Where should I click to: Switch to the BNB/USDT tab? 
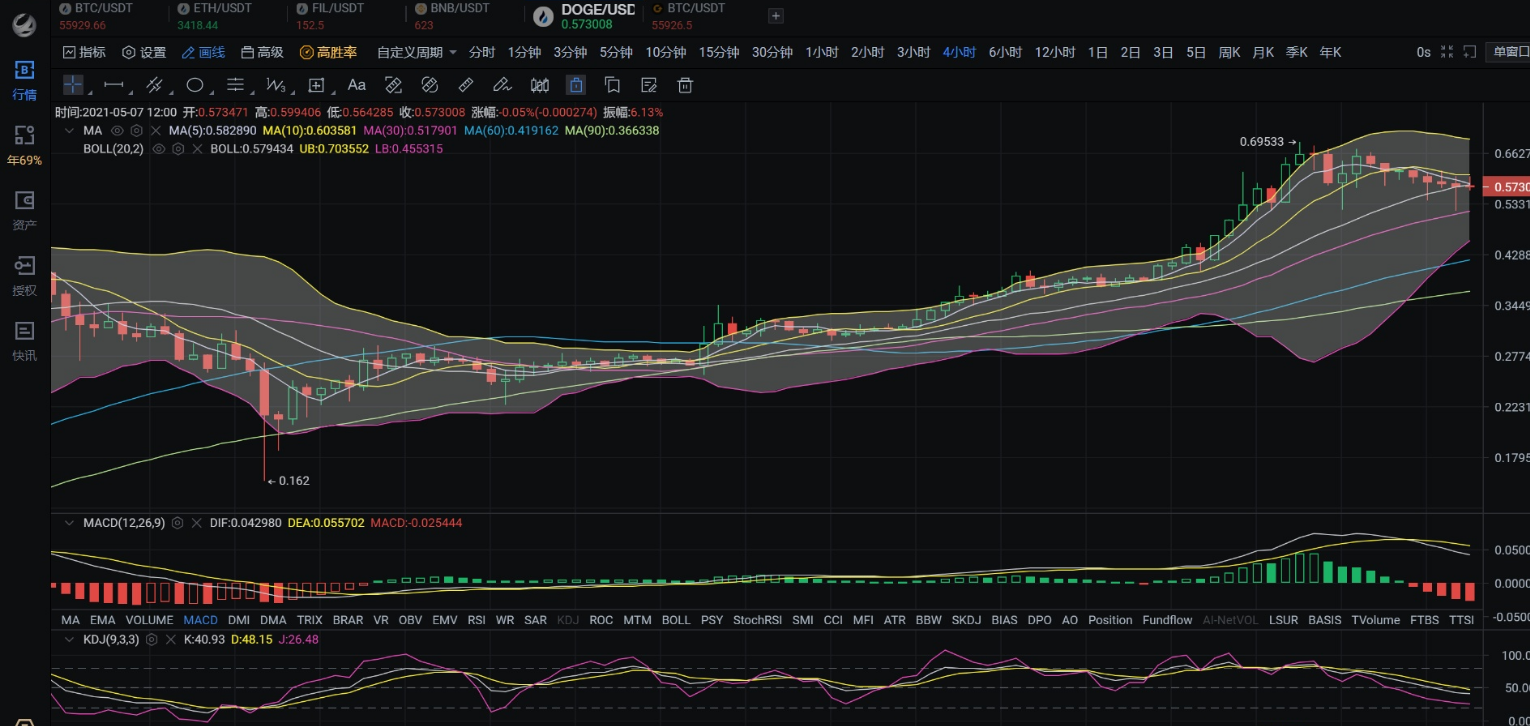coord(452,16)
